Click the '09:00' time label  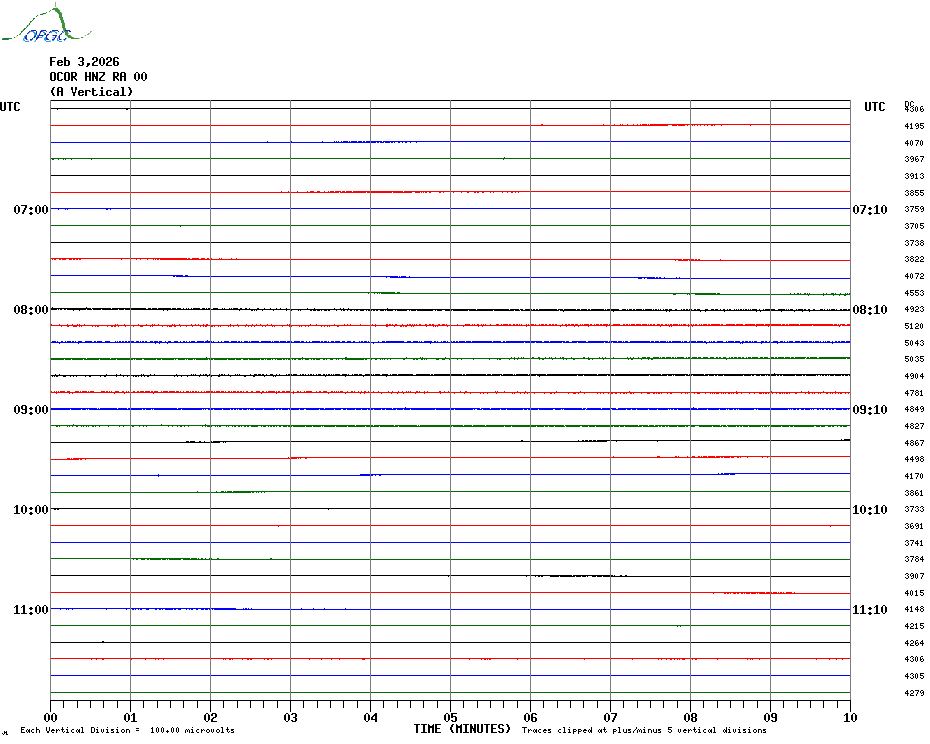(x=31, y=410)
